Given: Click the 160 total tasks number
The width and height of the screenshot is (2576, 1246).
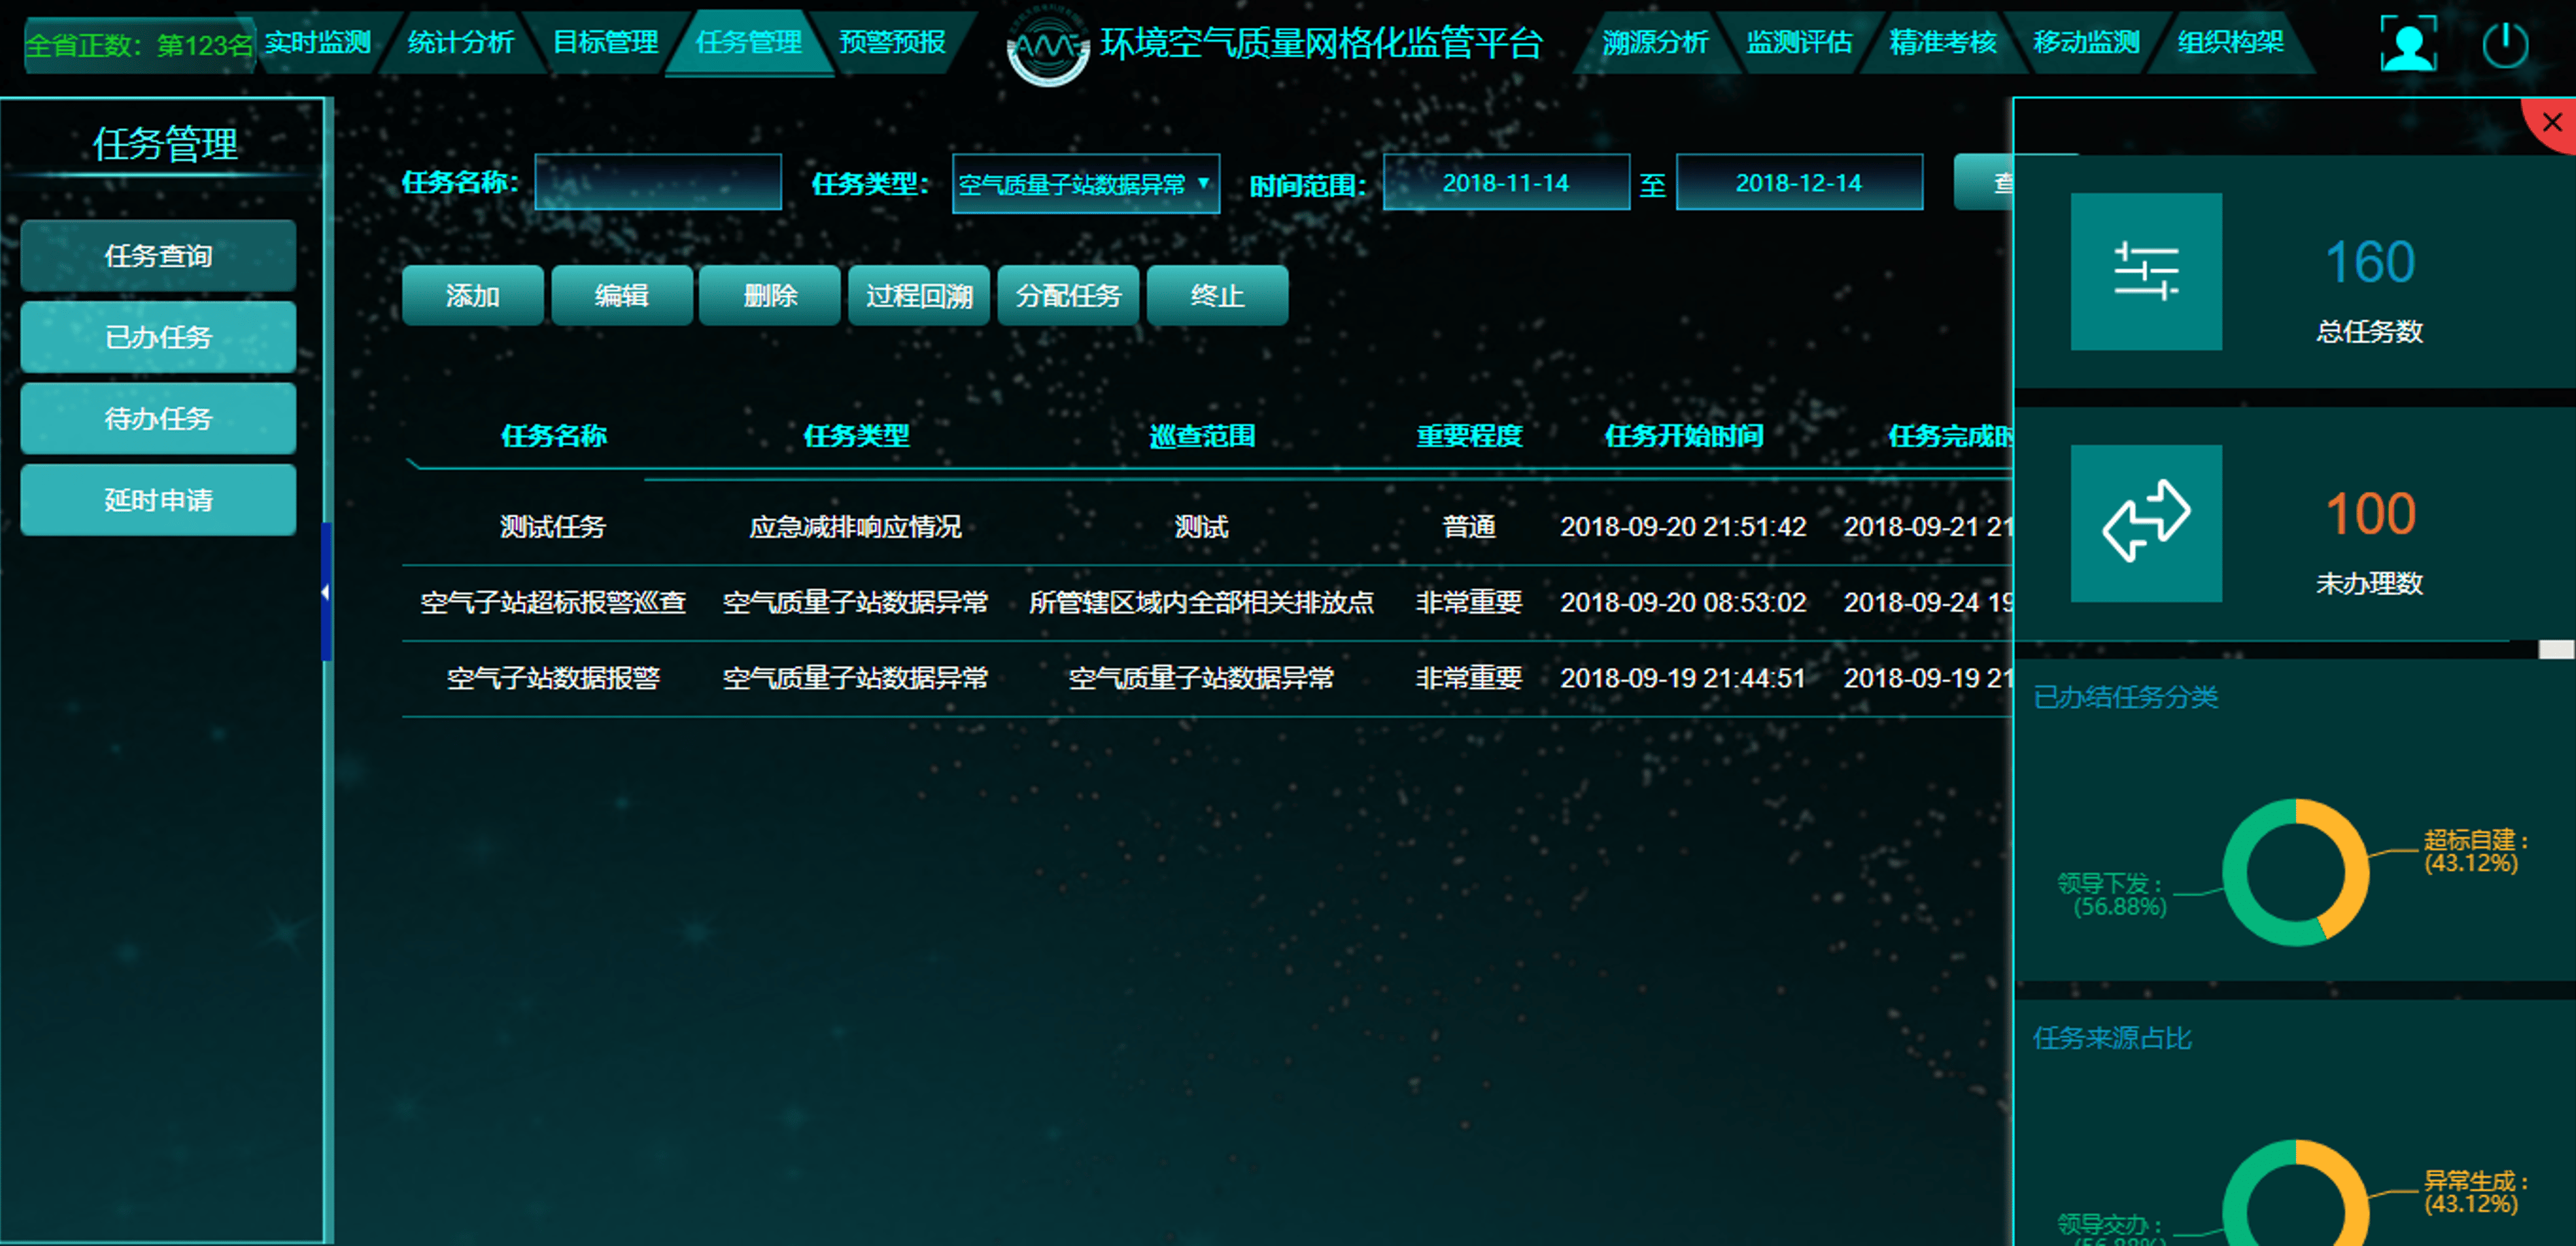Looking at the screenshot, I should (2369, 263).
